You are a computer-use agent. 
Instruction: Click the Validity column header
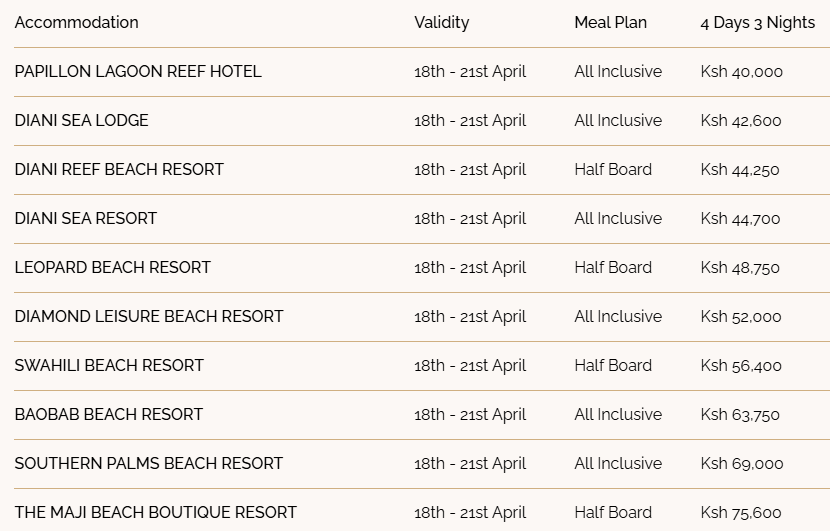pos(441,23)
